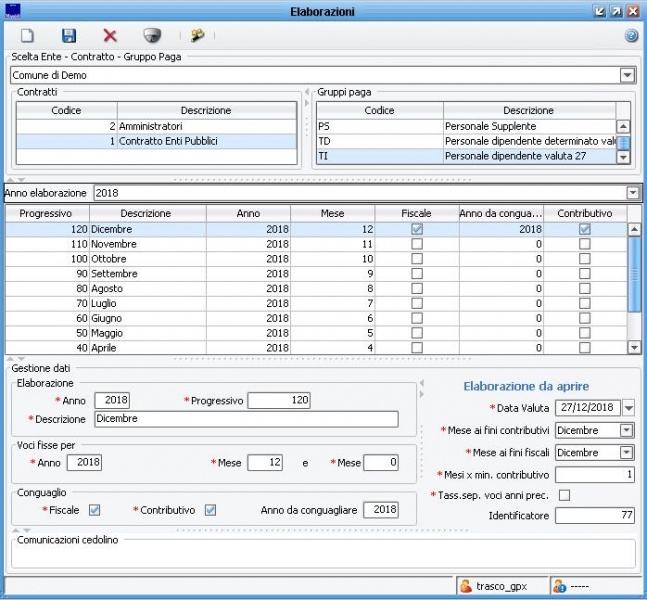Screen dimensions: 647x600
Task: Click the Mese column header
Action: tap(332, 213)
